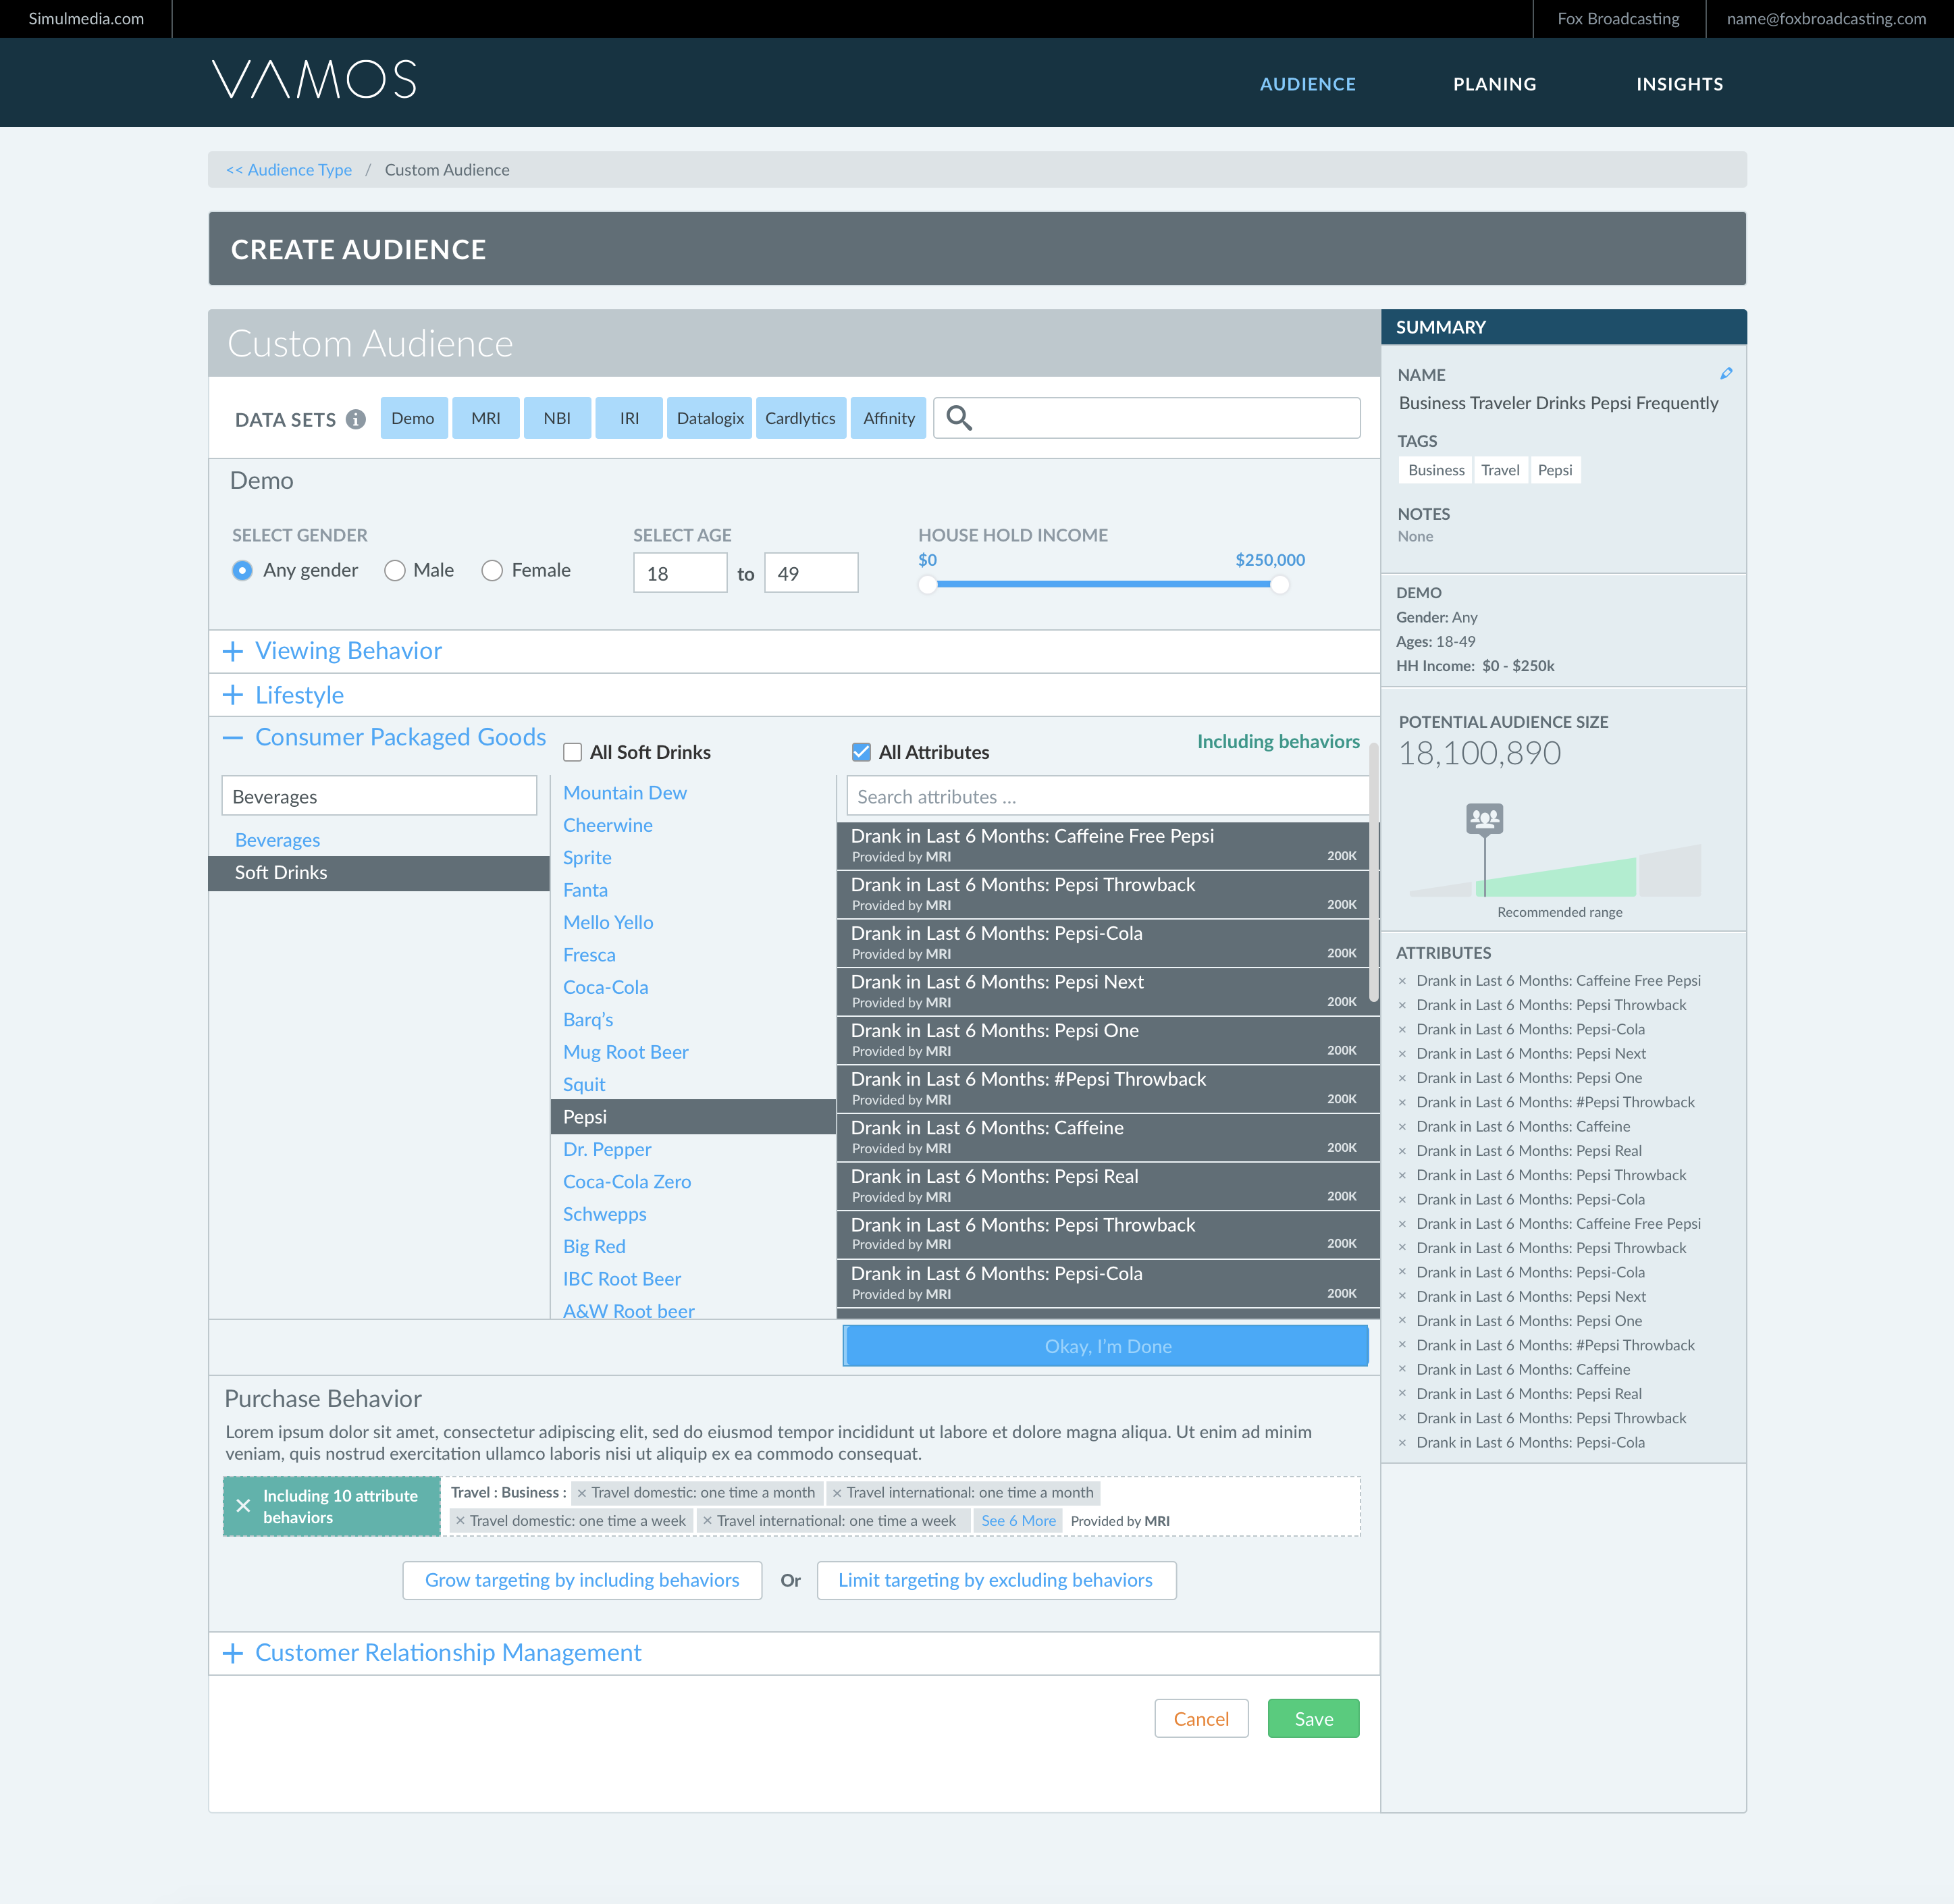
Task: Select the Affinity data set tab
Action: 888,418
